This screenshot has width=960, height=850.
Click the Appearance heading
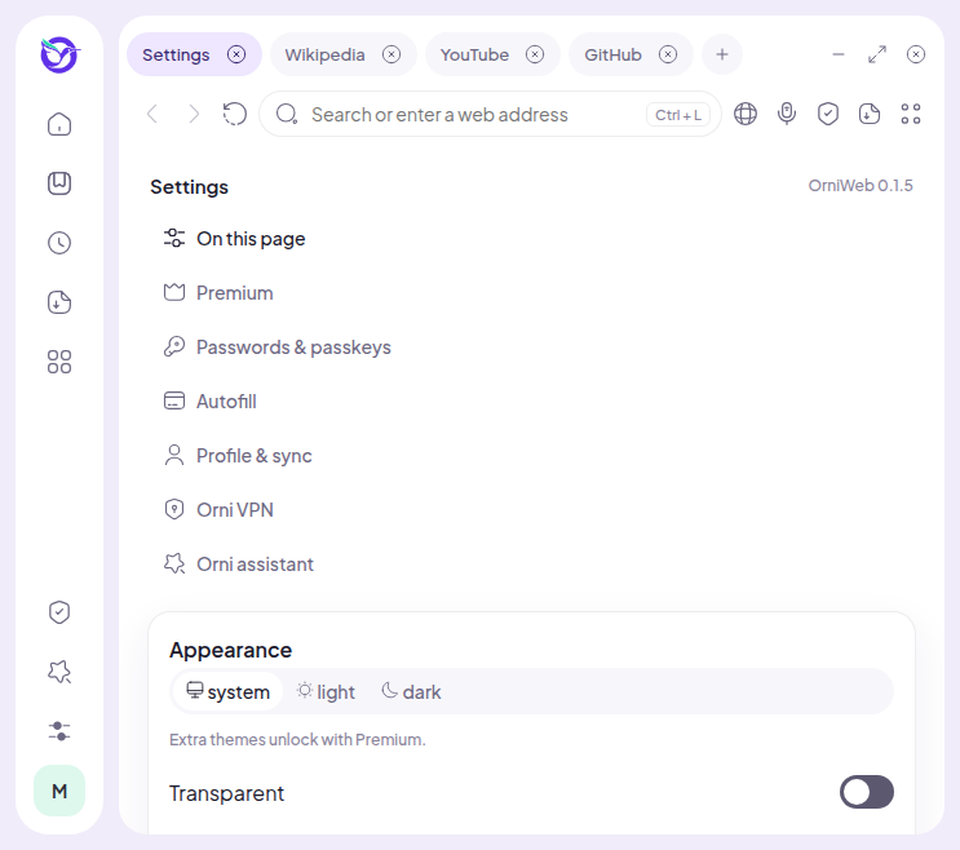pyautogui.click(x=231, y=650)
